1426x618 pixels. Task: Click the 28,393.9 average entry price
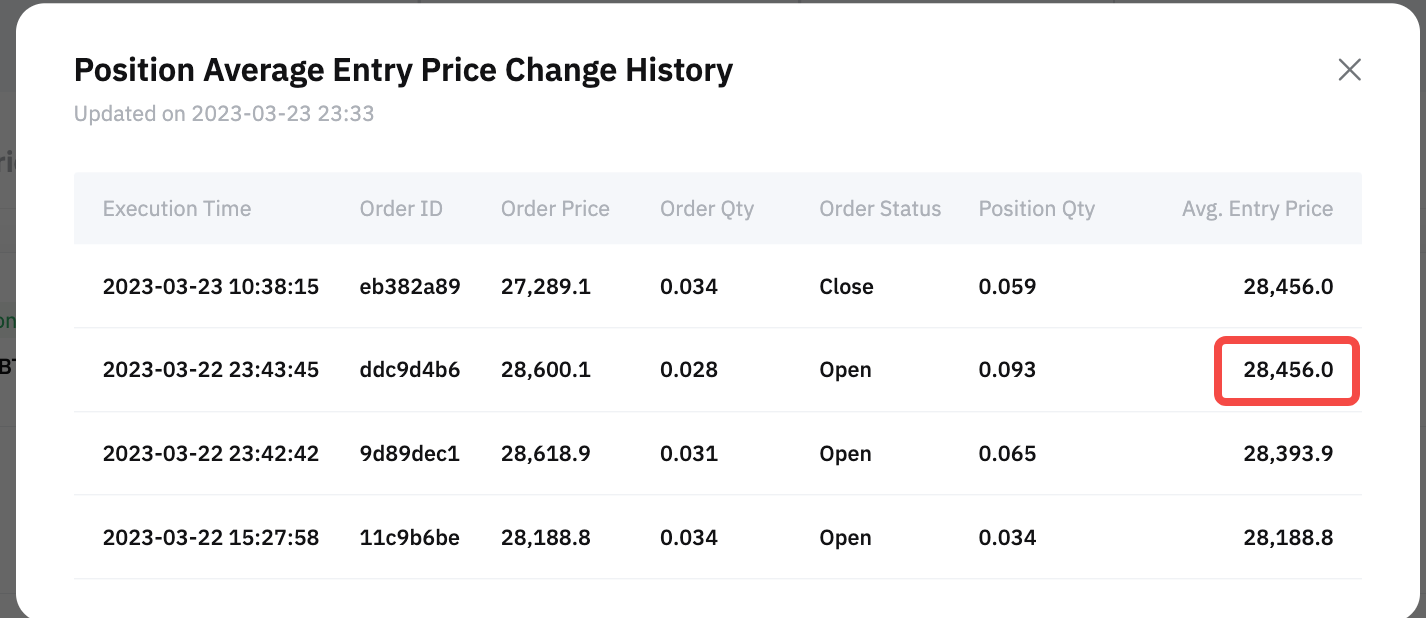[x=1288, y=454]
